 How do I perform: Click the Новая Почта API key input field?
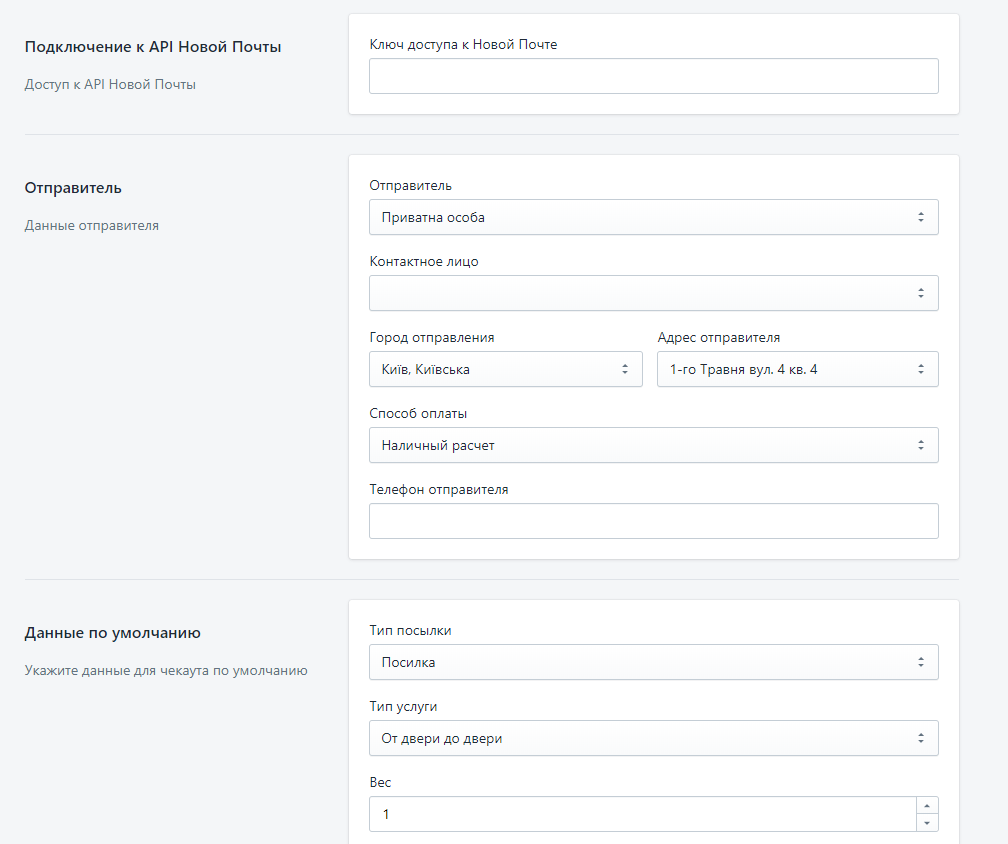coord(653,76)
